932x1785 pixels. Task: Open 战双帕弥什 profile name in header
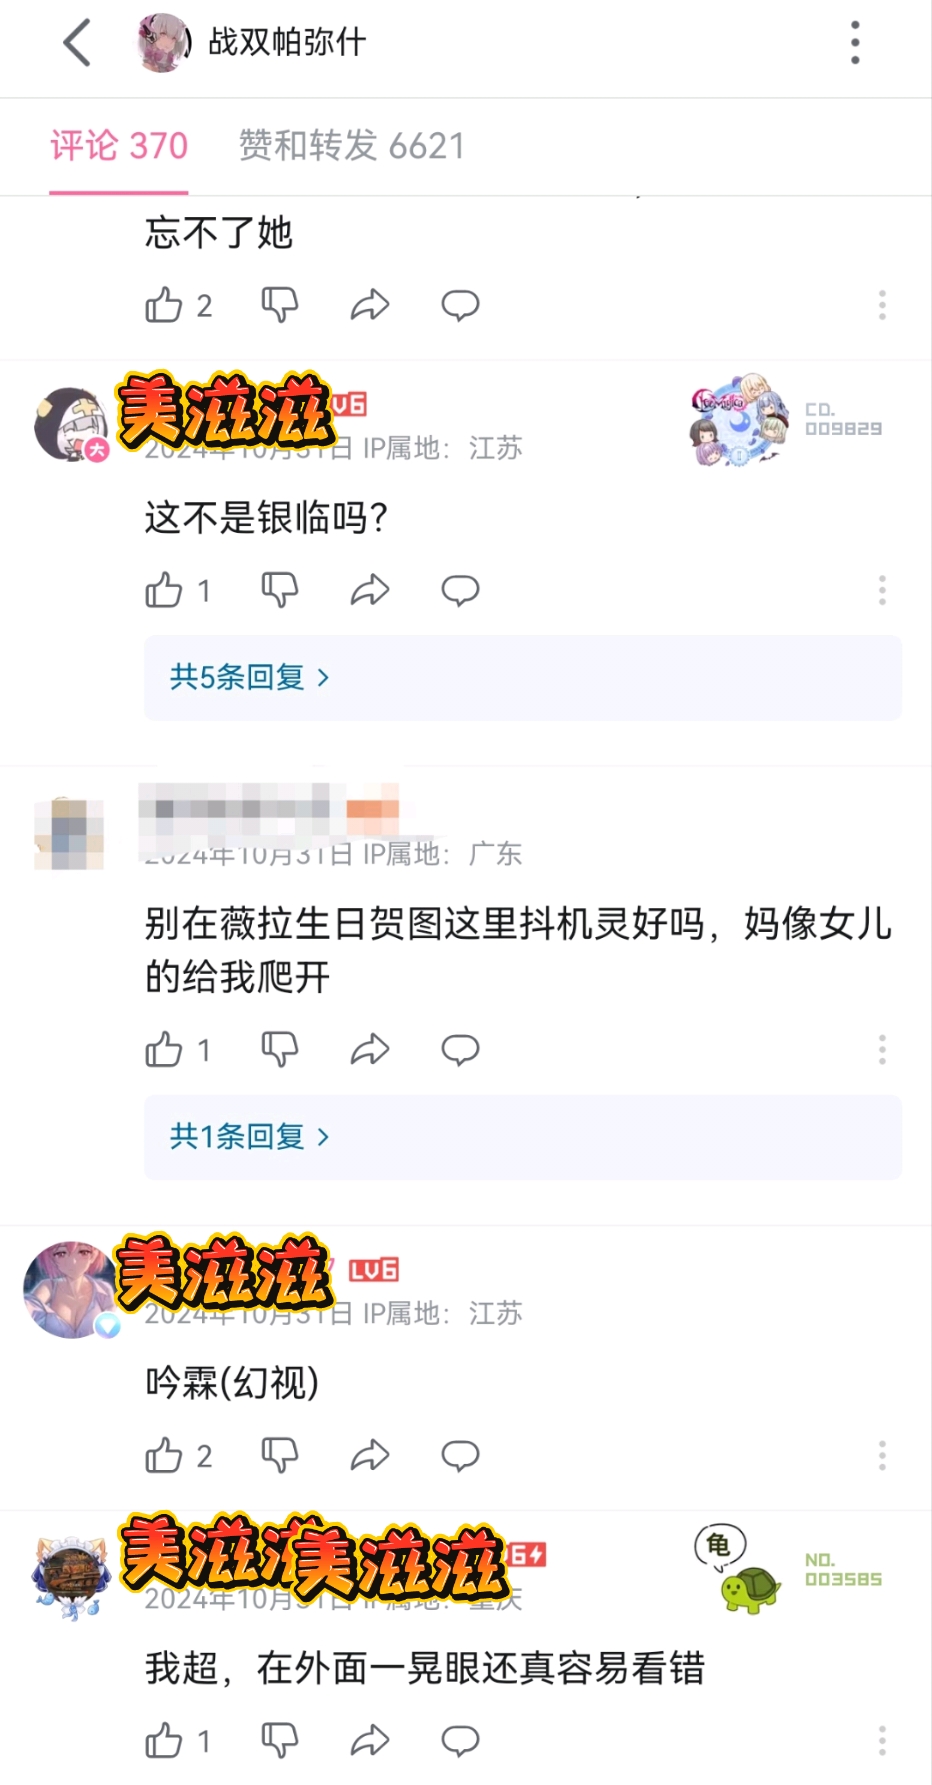[x=287, y=42]
